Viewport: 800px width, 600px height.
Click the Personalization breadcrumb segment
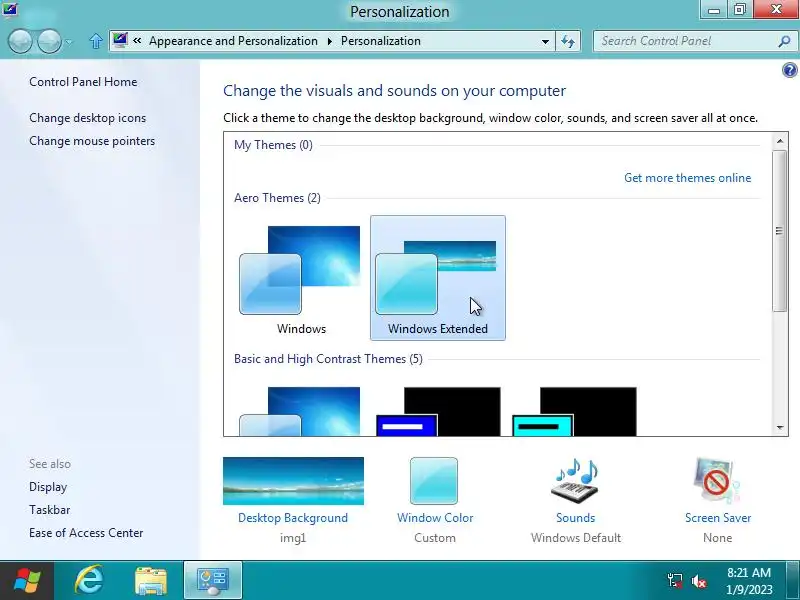pyautogui.click(x=381, y=41)
